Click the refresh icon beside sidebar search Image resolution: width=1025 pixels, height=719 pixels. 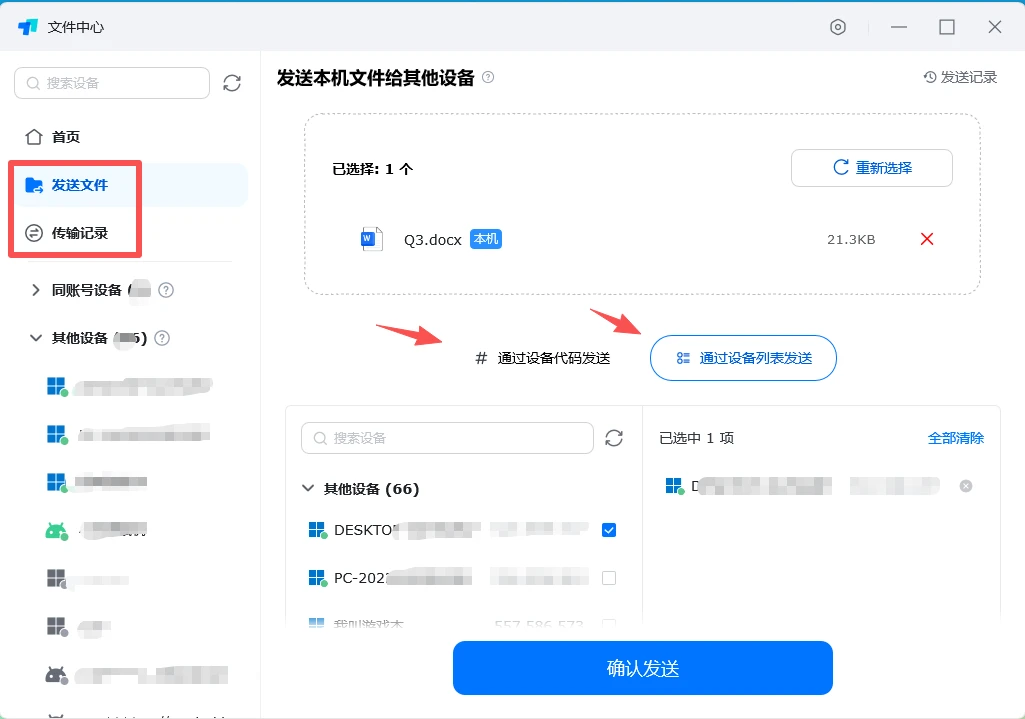coord(232,83)
